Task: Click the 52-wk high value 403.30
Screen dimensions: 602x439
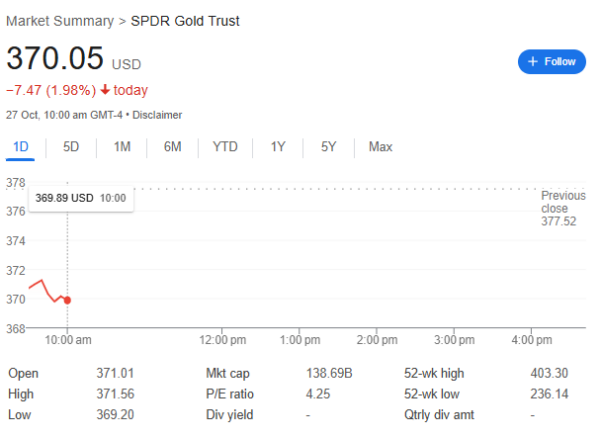Action: (550, 373)
